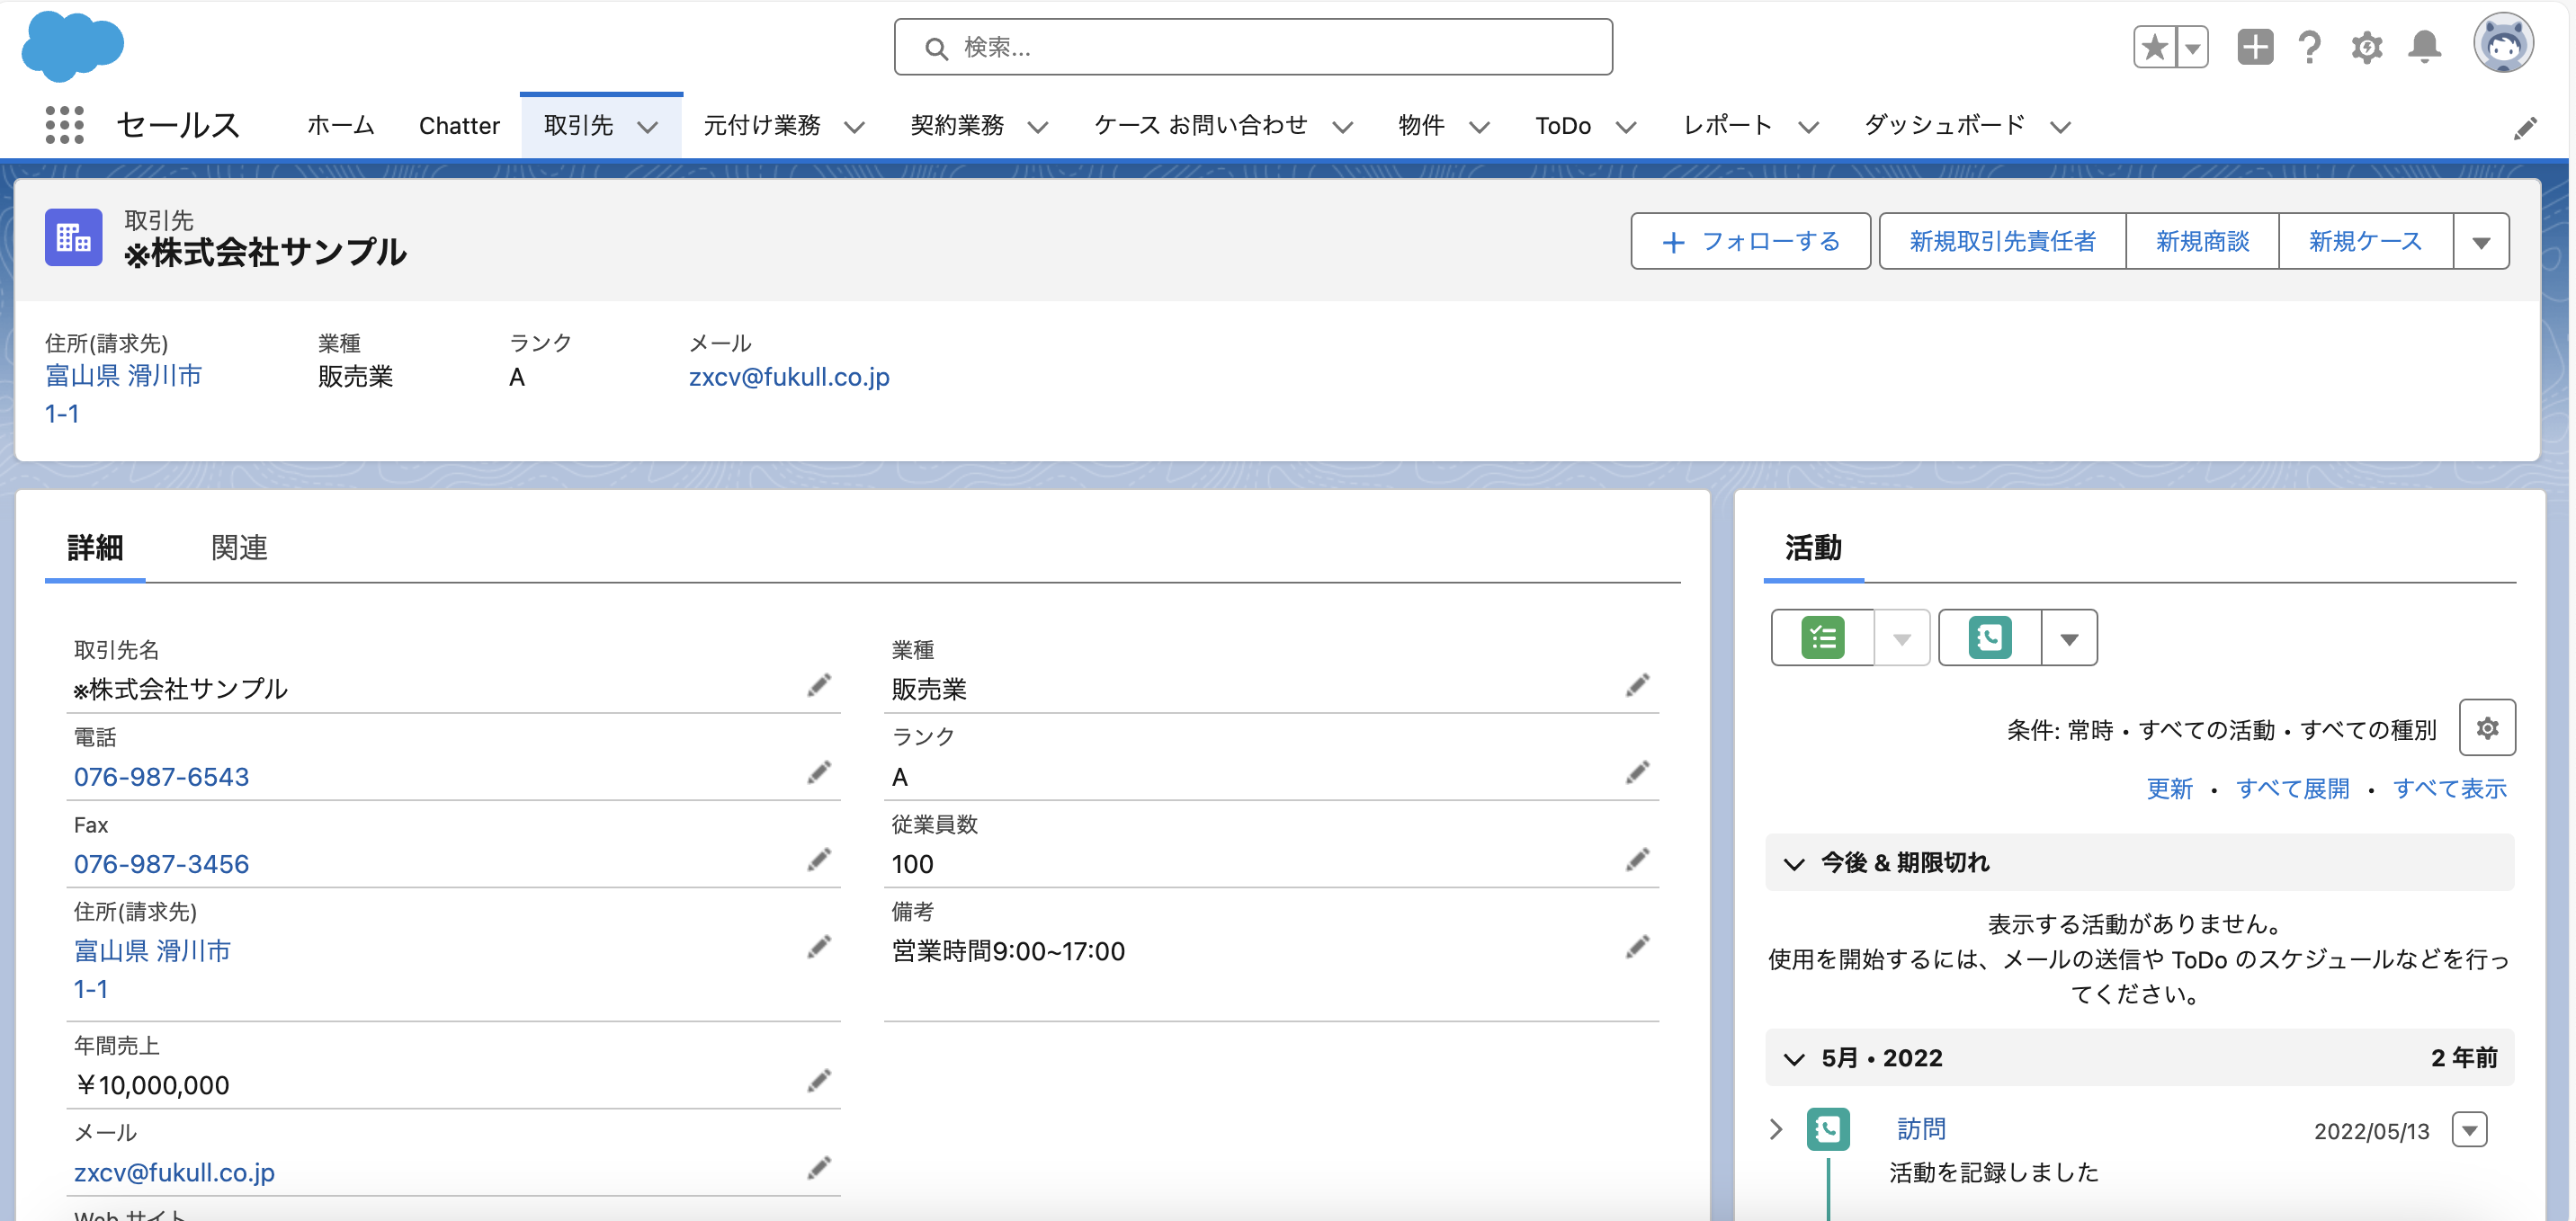Open the 元付け業務 tab dropdown chevron

tap(854, 127)
